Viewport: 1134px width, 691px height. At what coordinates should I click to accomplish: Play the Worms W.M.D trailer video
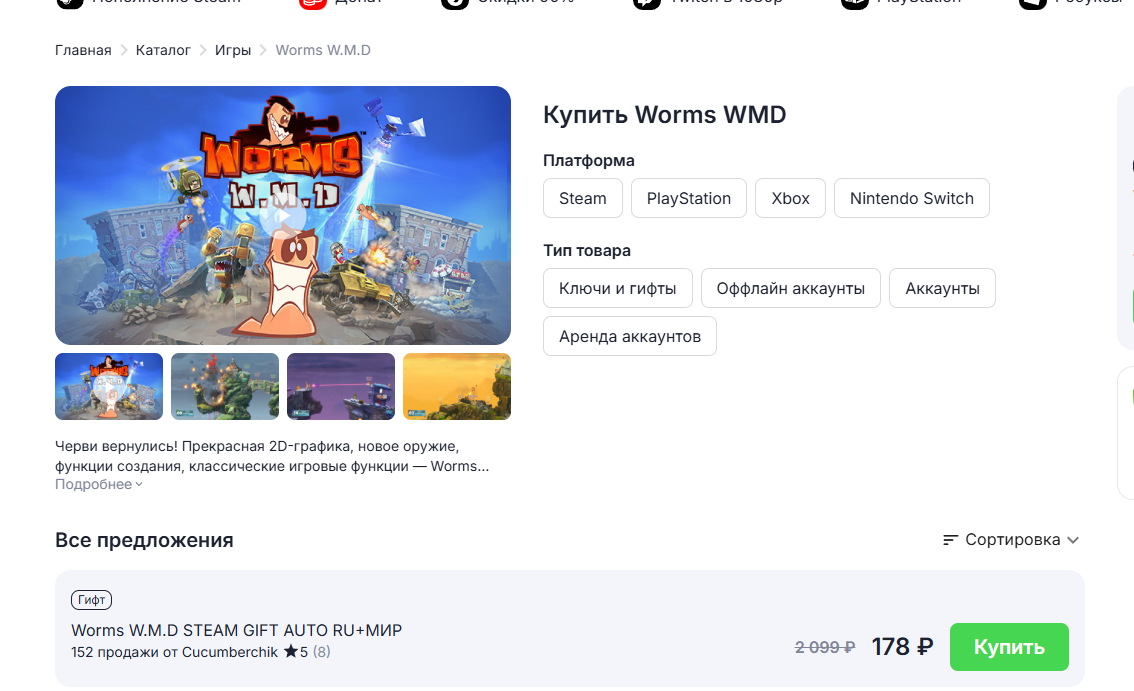pos(283,216)
